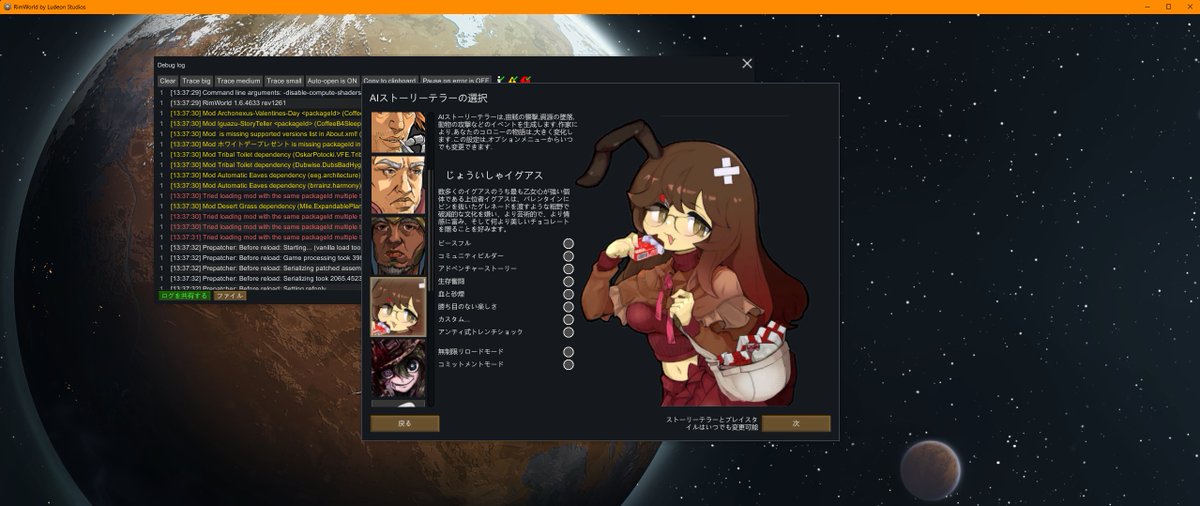Pick the gray-haired old man storyteller portrait

click(398, 184)
